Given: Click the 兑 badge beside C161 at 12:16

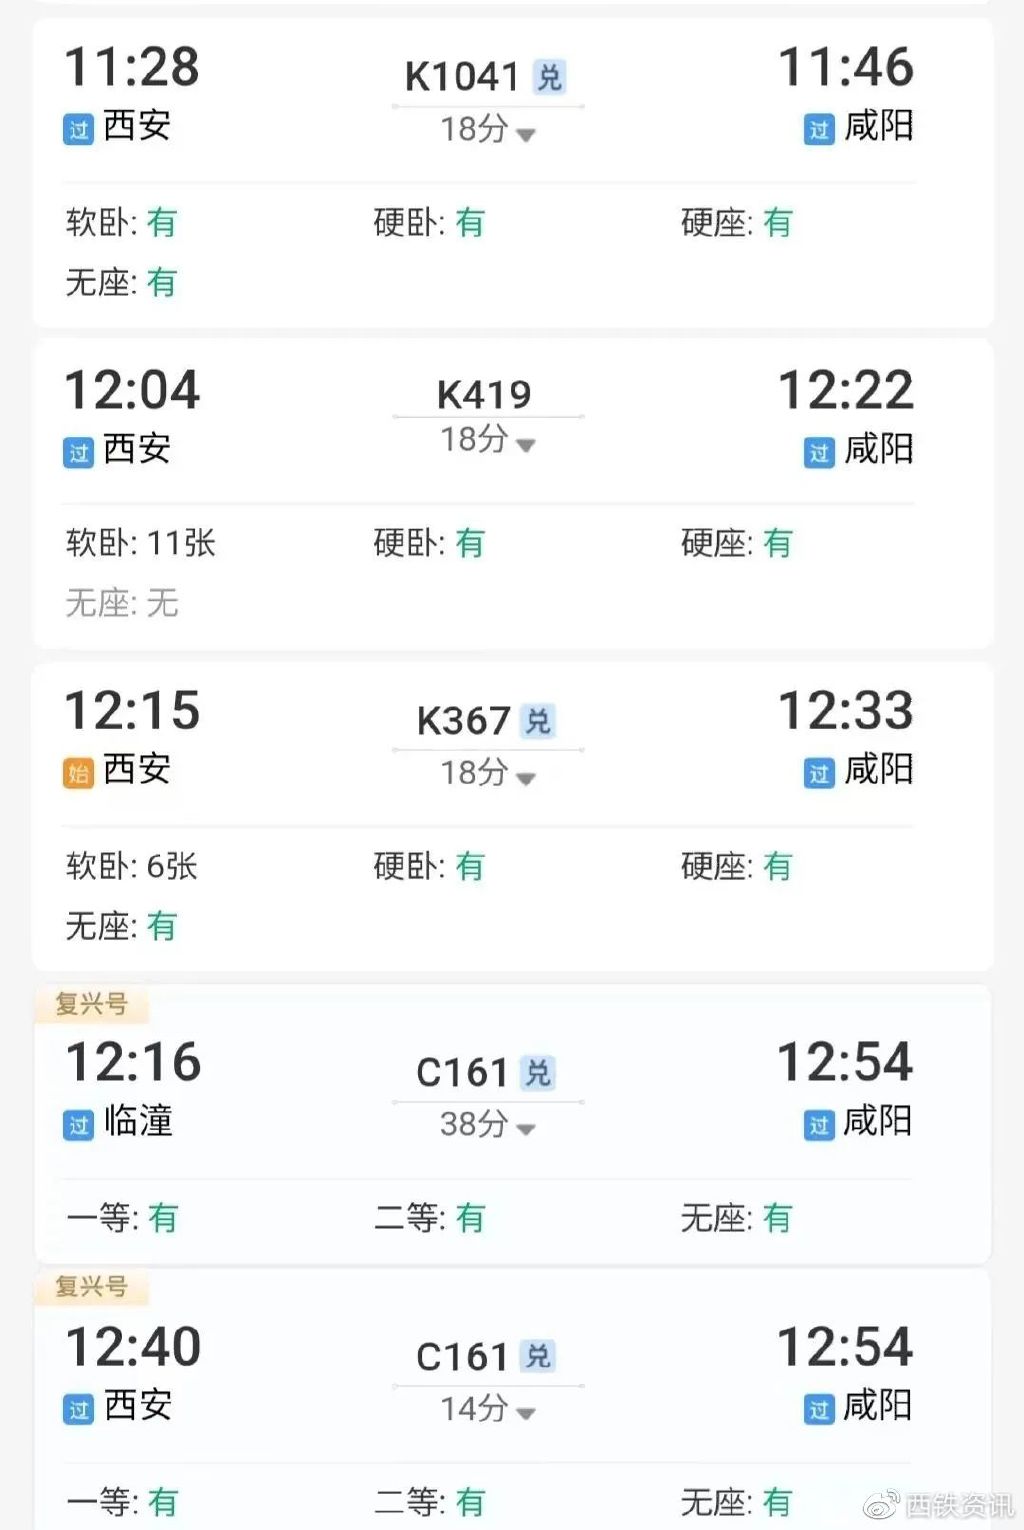Looking at the screenshot, I should click(538, 1073).
